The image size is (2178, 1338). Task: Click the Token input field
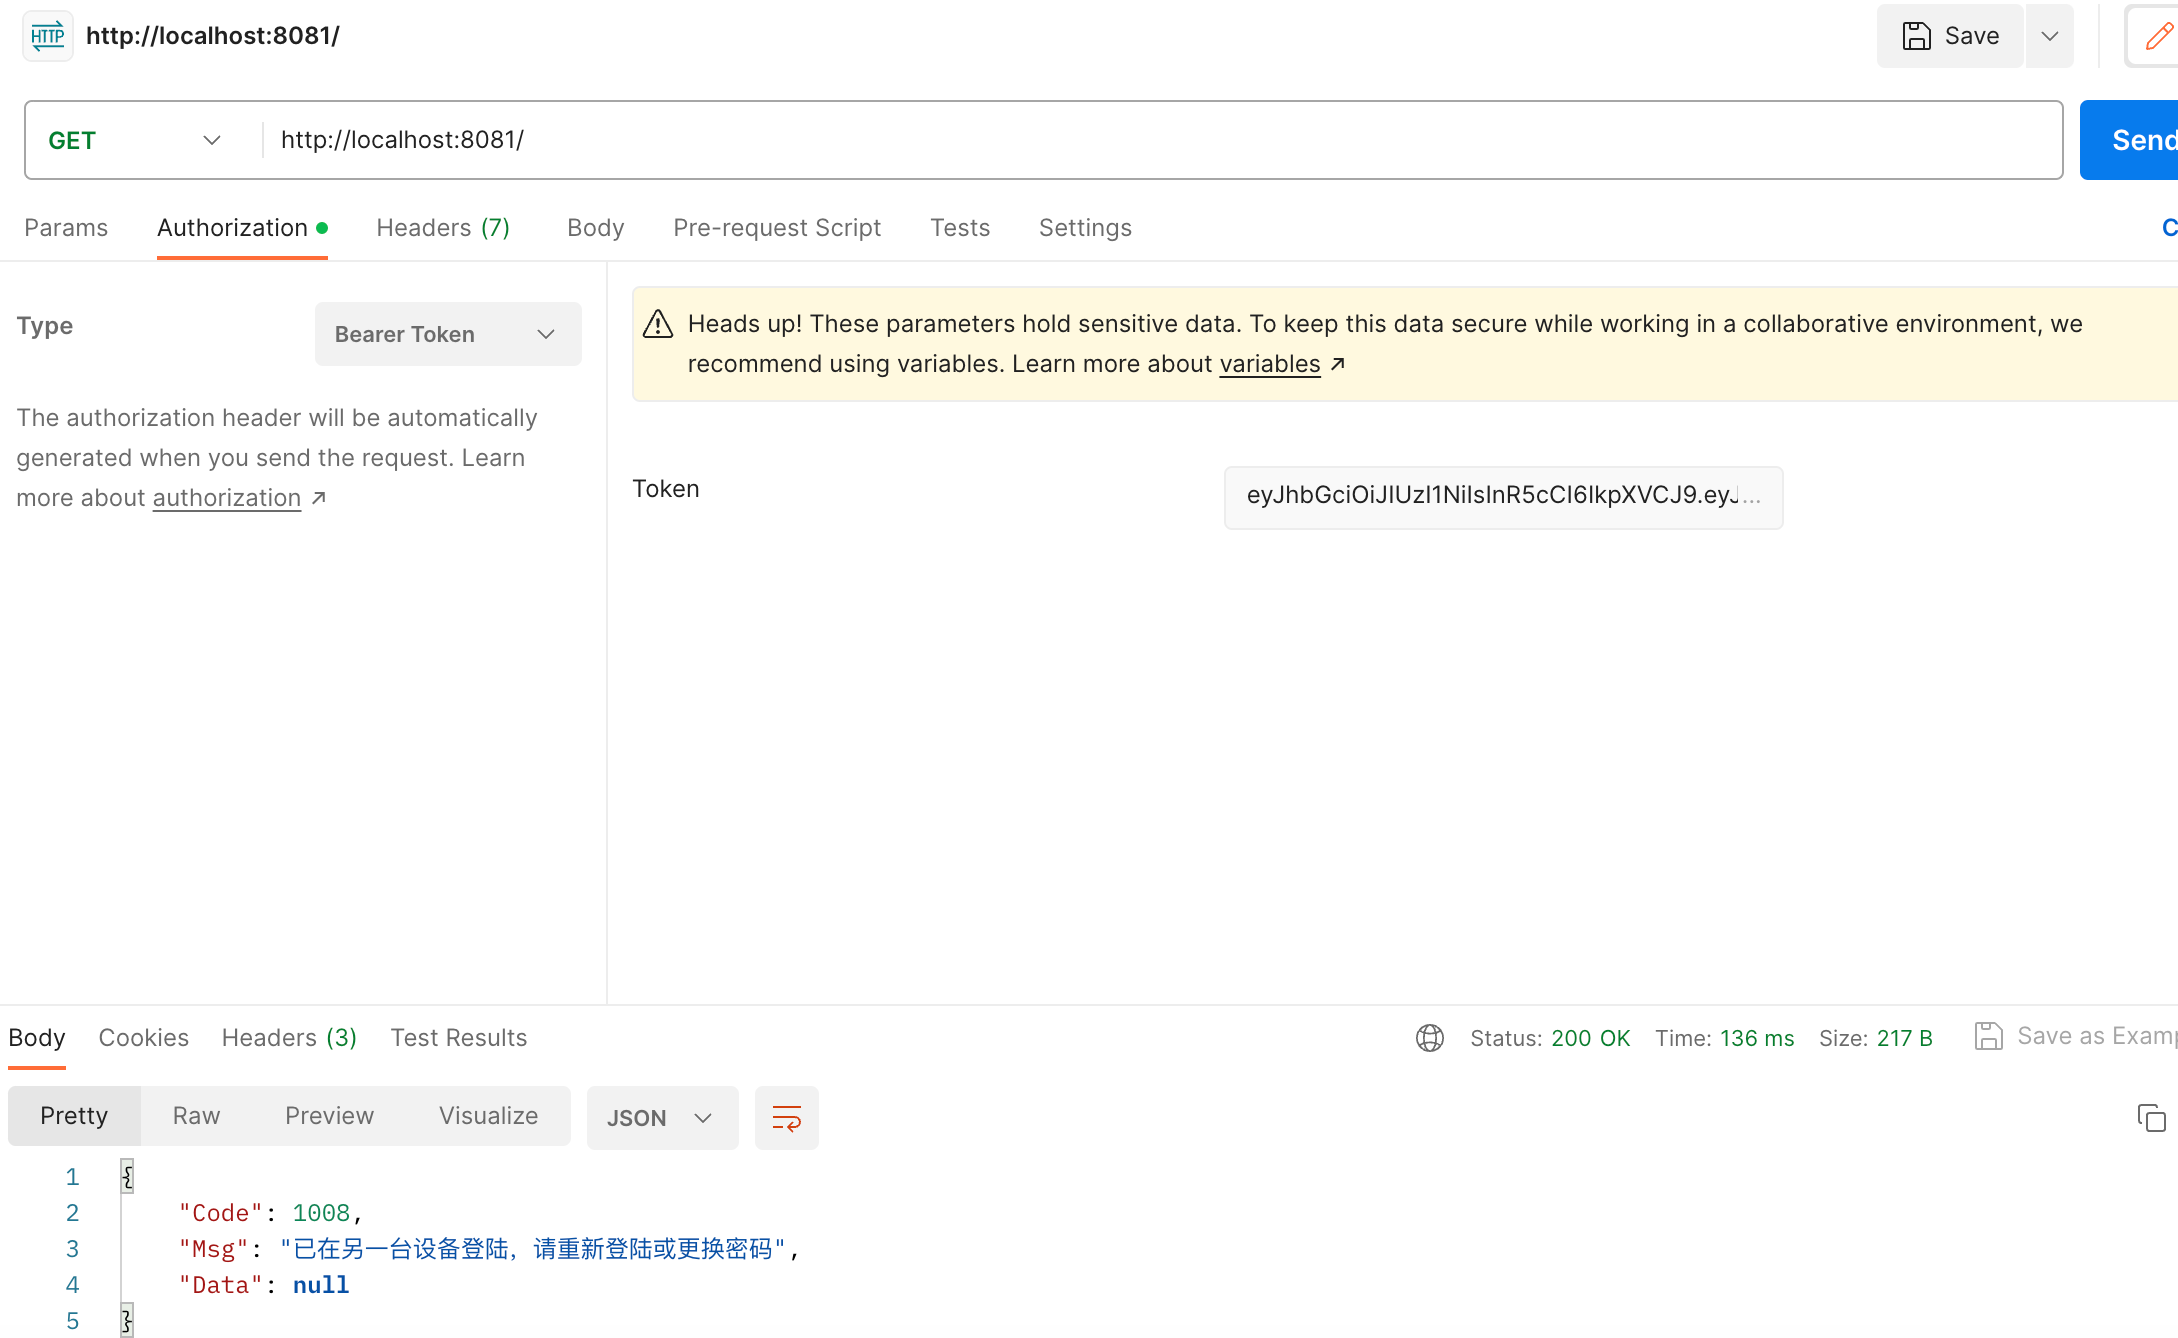[1503, 497]
